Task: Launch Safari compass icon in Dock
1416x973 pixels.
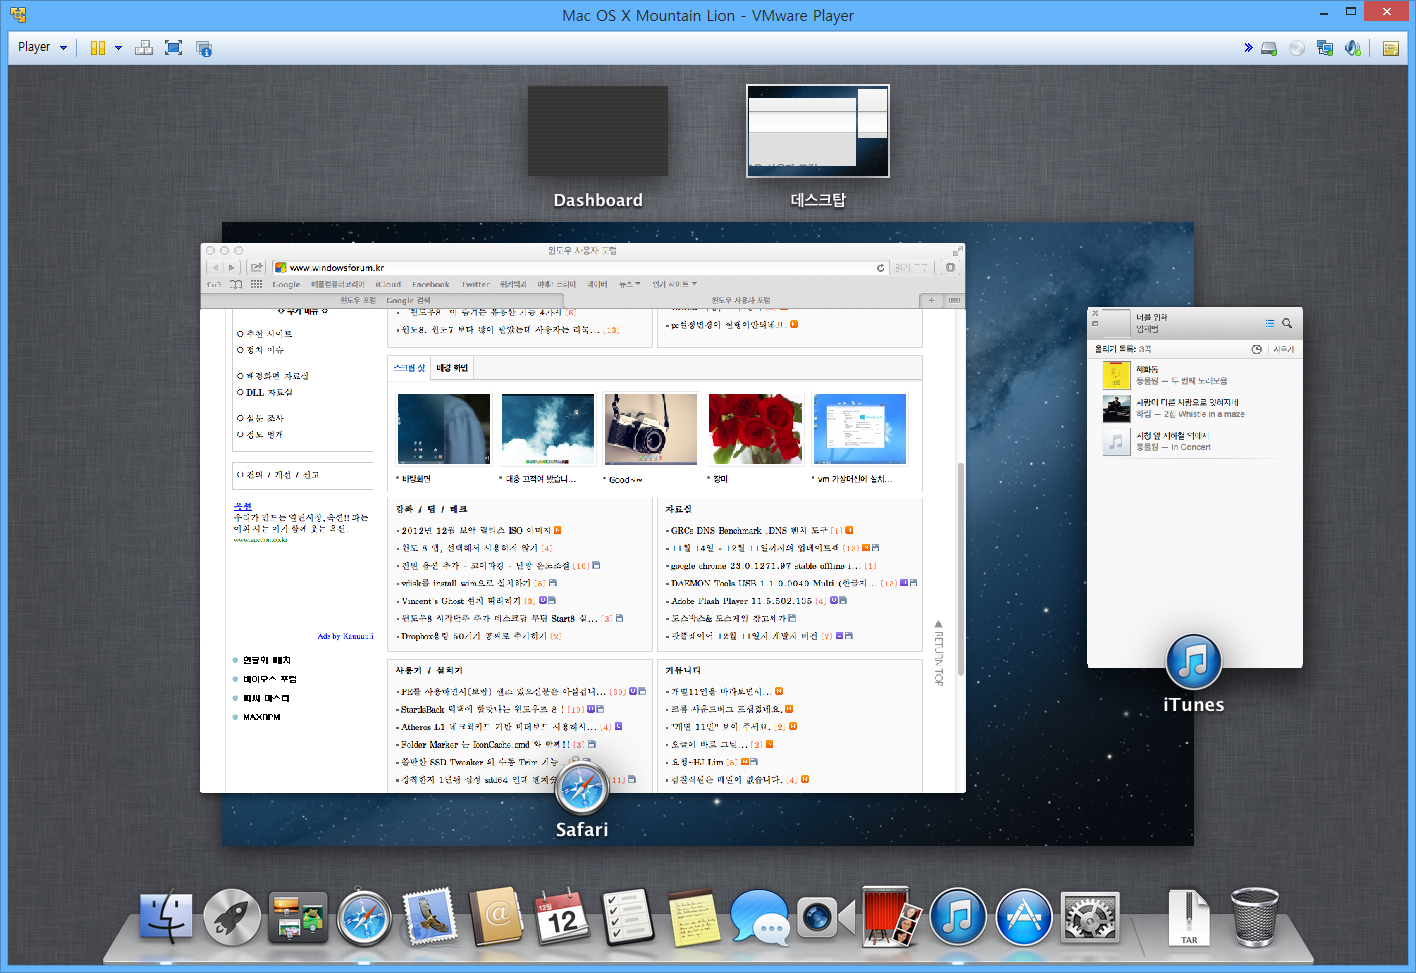Action: click(x=364, y=917)
